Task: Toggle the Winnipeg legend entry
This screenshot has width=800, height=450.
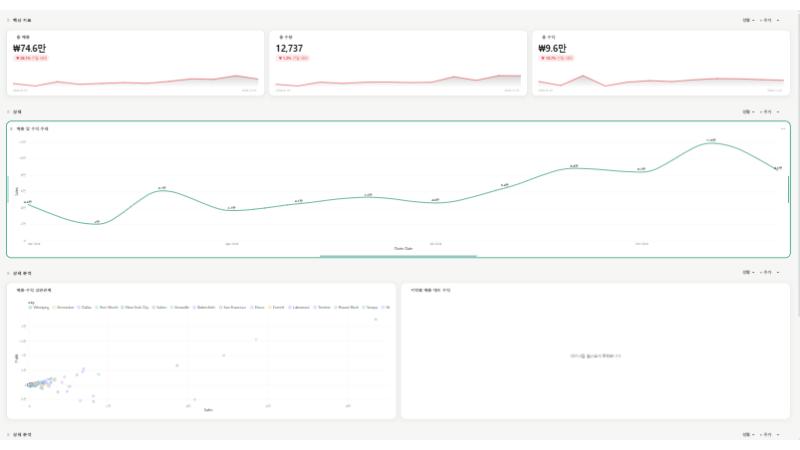Action: coord(39,308)
